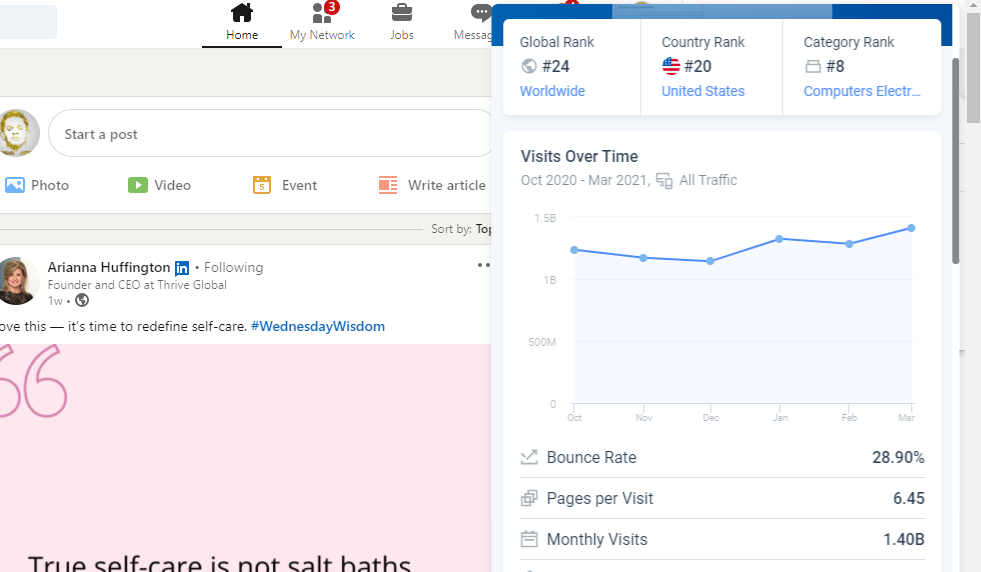Click the Visits Over Time heading
This screenshot has height=572, width=981.
[x=579, y=156]
